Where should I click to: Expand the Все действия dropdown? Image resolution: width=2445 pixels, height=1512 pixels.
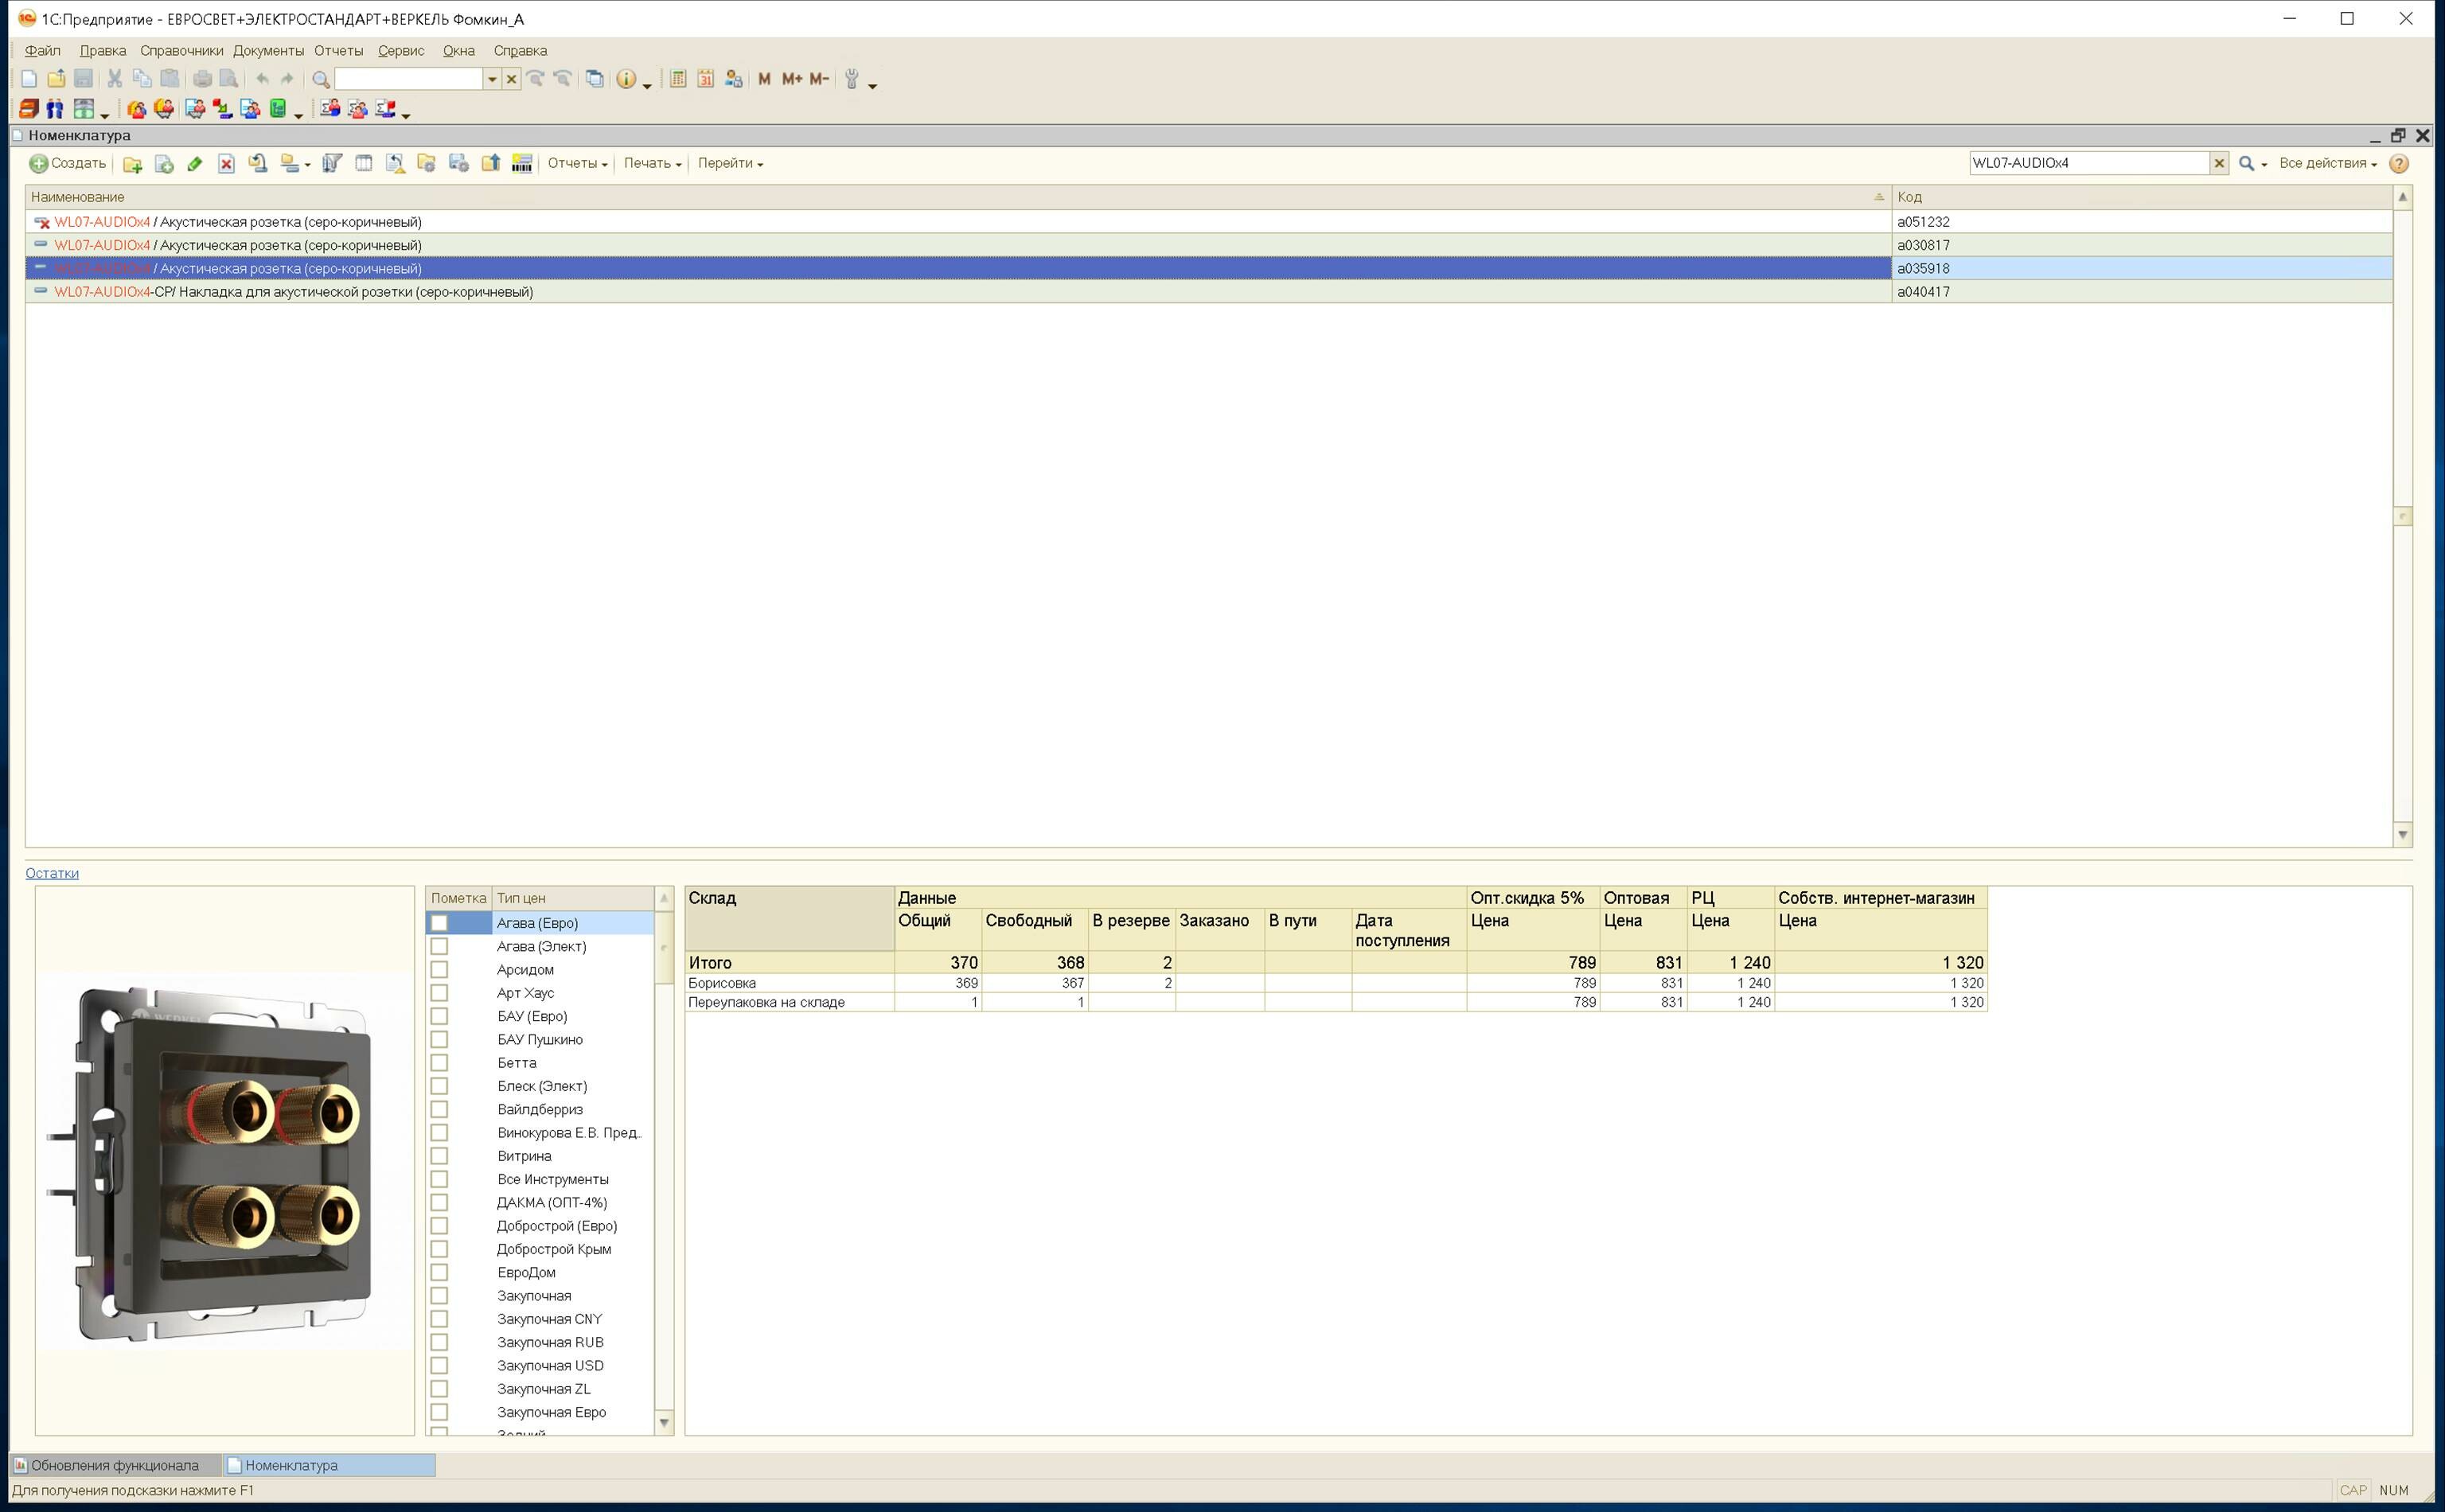tap(2327, 164)
